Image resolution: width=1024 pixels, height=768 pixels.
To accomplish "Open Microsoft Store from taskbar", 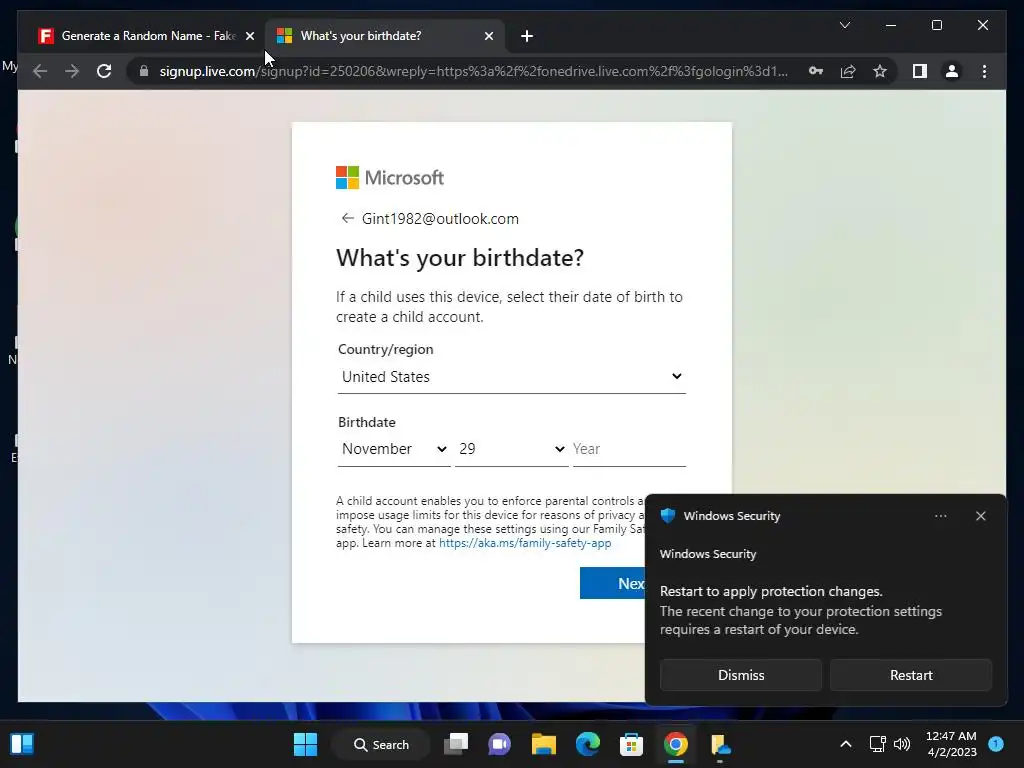I will point(632,744).
